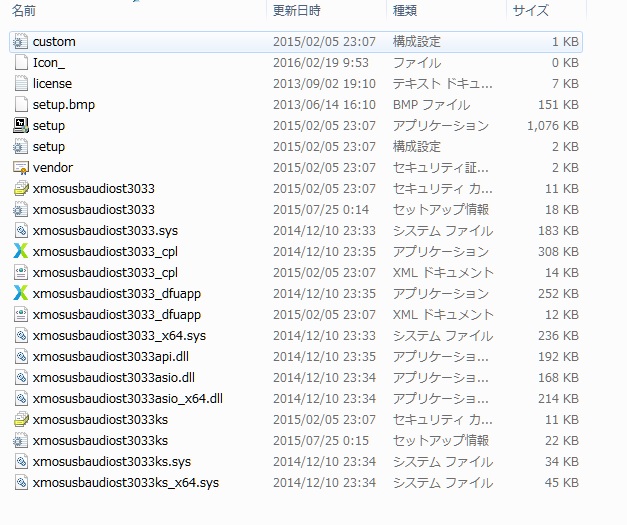Select the file name license
The width and height of the screenshot is (627, 525).
[x=52, y=84]
